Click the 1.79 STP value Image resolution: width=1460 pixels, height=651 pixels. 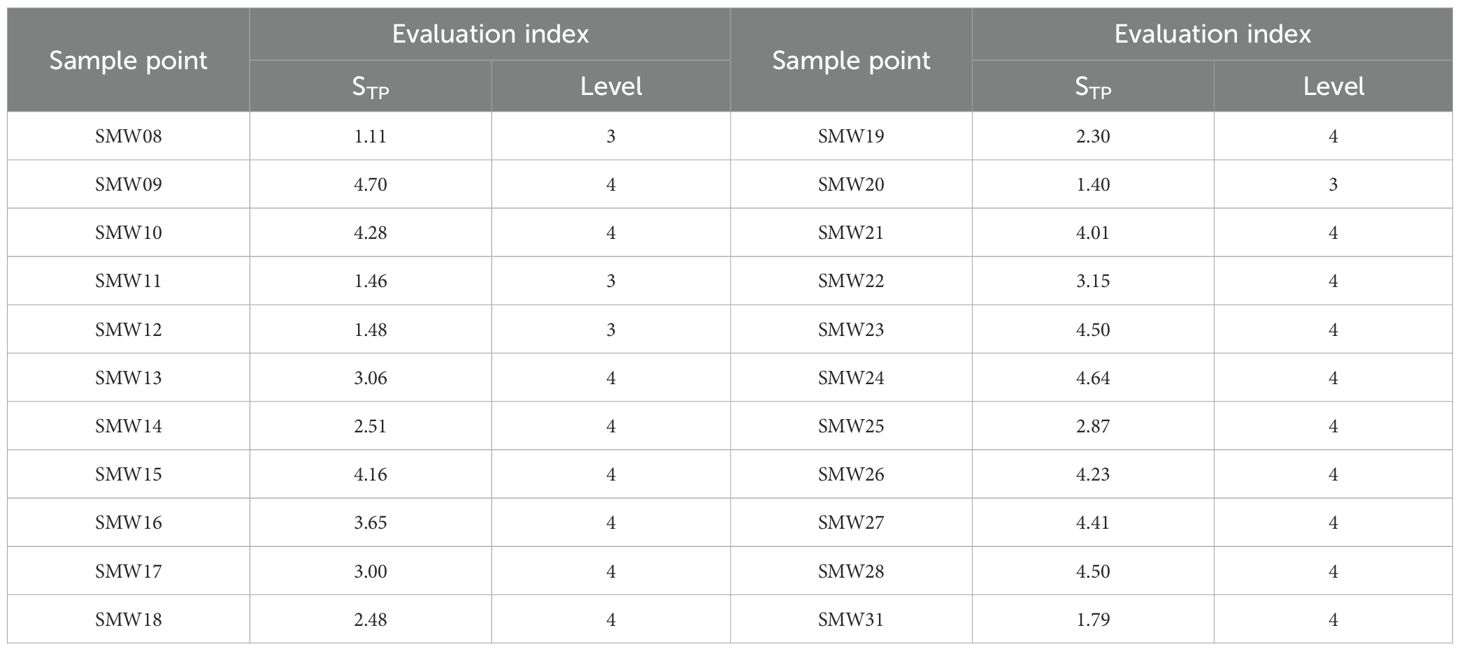point(1093,620)
